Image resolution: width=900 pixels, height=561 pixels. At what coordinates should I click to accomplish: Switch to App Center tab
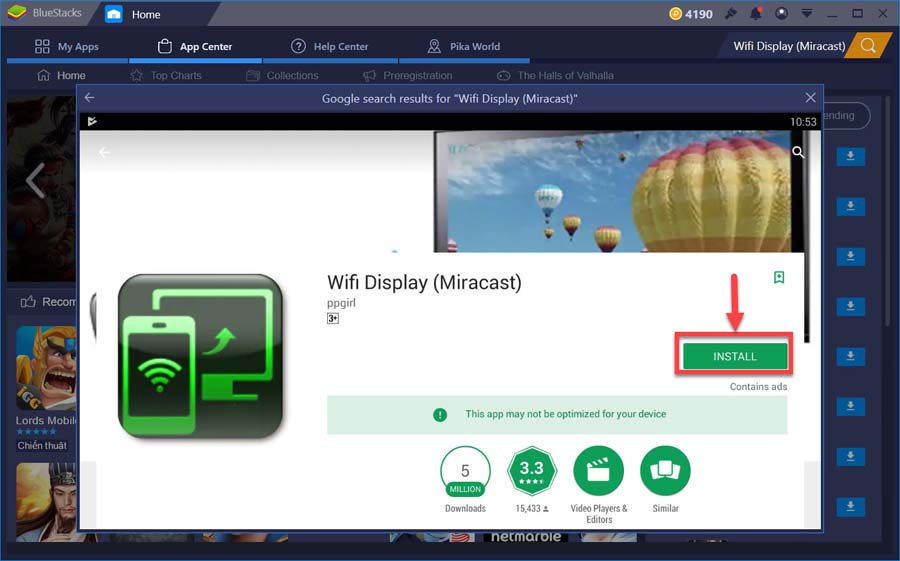click(195, 47)
